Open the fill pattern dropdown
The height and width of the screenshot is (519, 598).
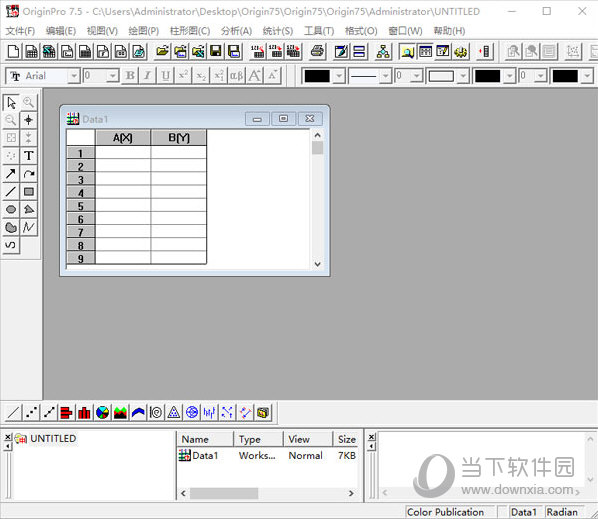[463, 76]
